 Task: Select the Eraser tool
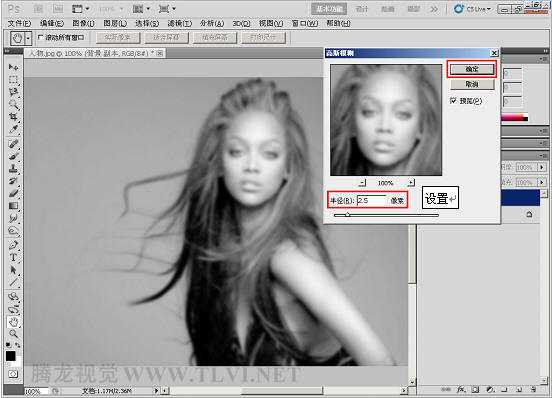point(13,193)
